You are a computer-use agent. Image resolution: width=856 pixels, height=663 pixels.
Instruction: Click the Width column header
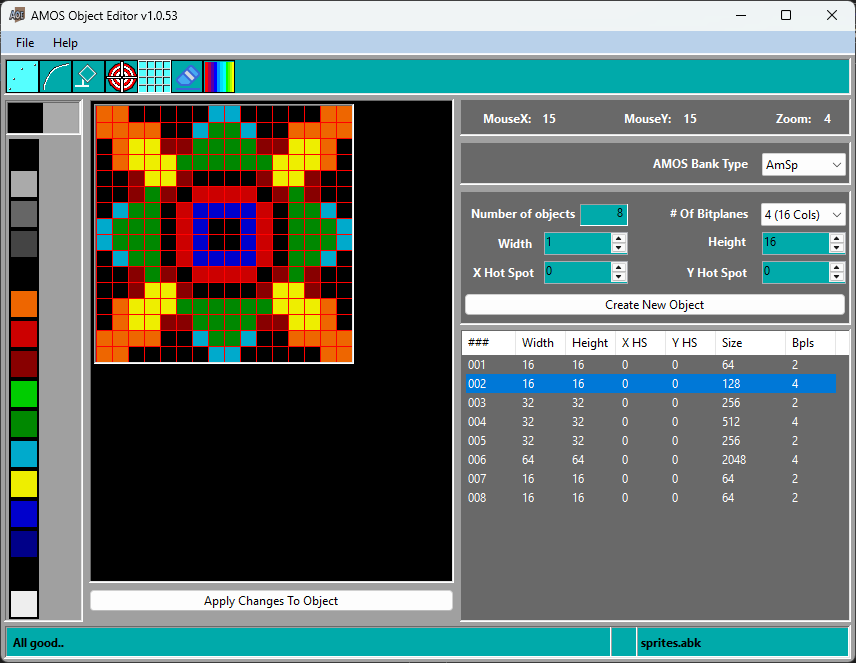[540, 343]
